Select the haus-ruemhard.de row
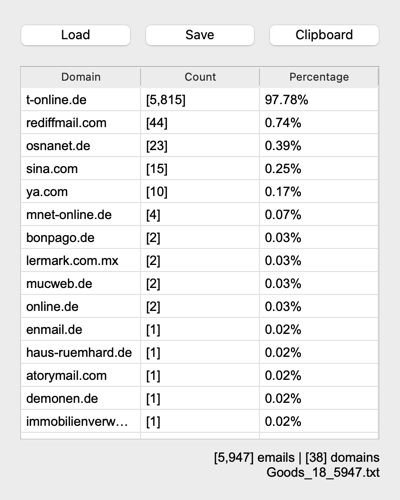Screen dimensions: 400x500 tap(199, 353)
